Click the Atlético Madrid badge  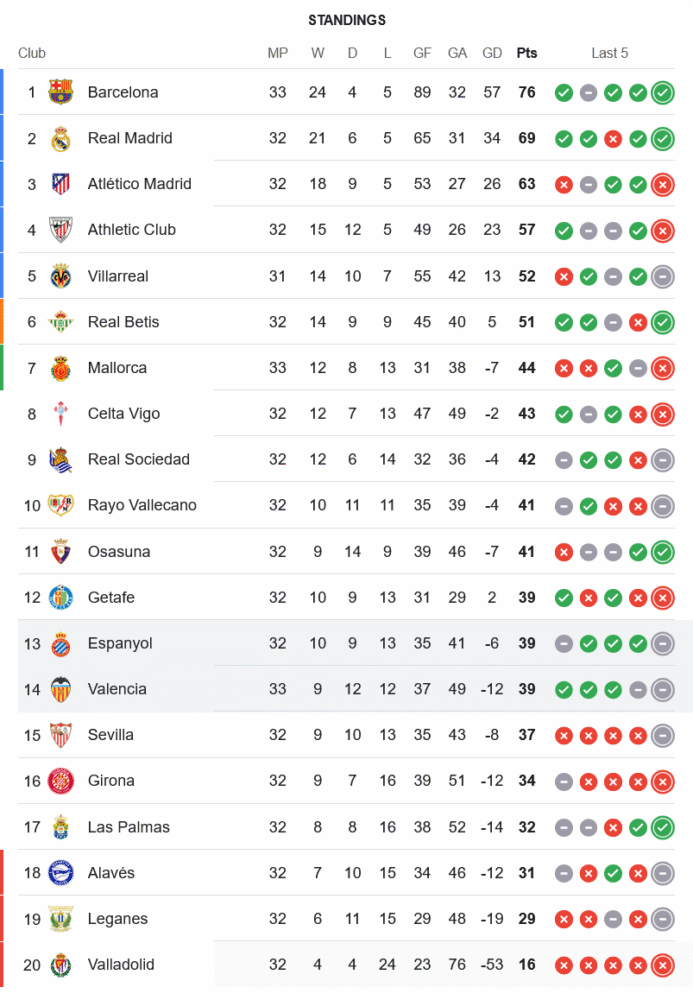click(61, 184)
